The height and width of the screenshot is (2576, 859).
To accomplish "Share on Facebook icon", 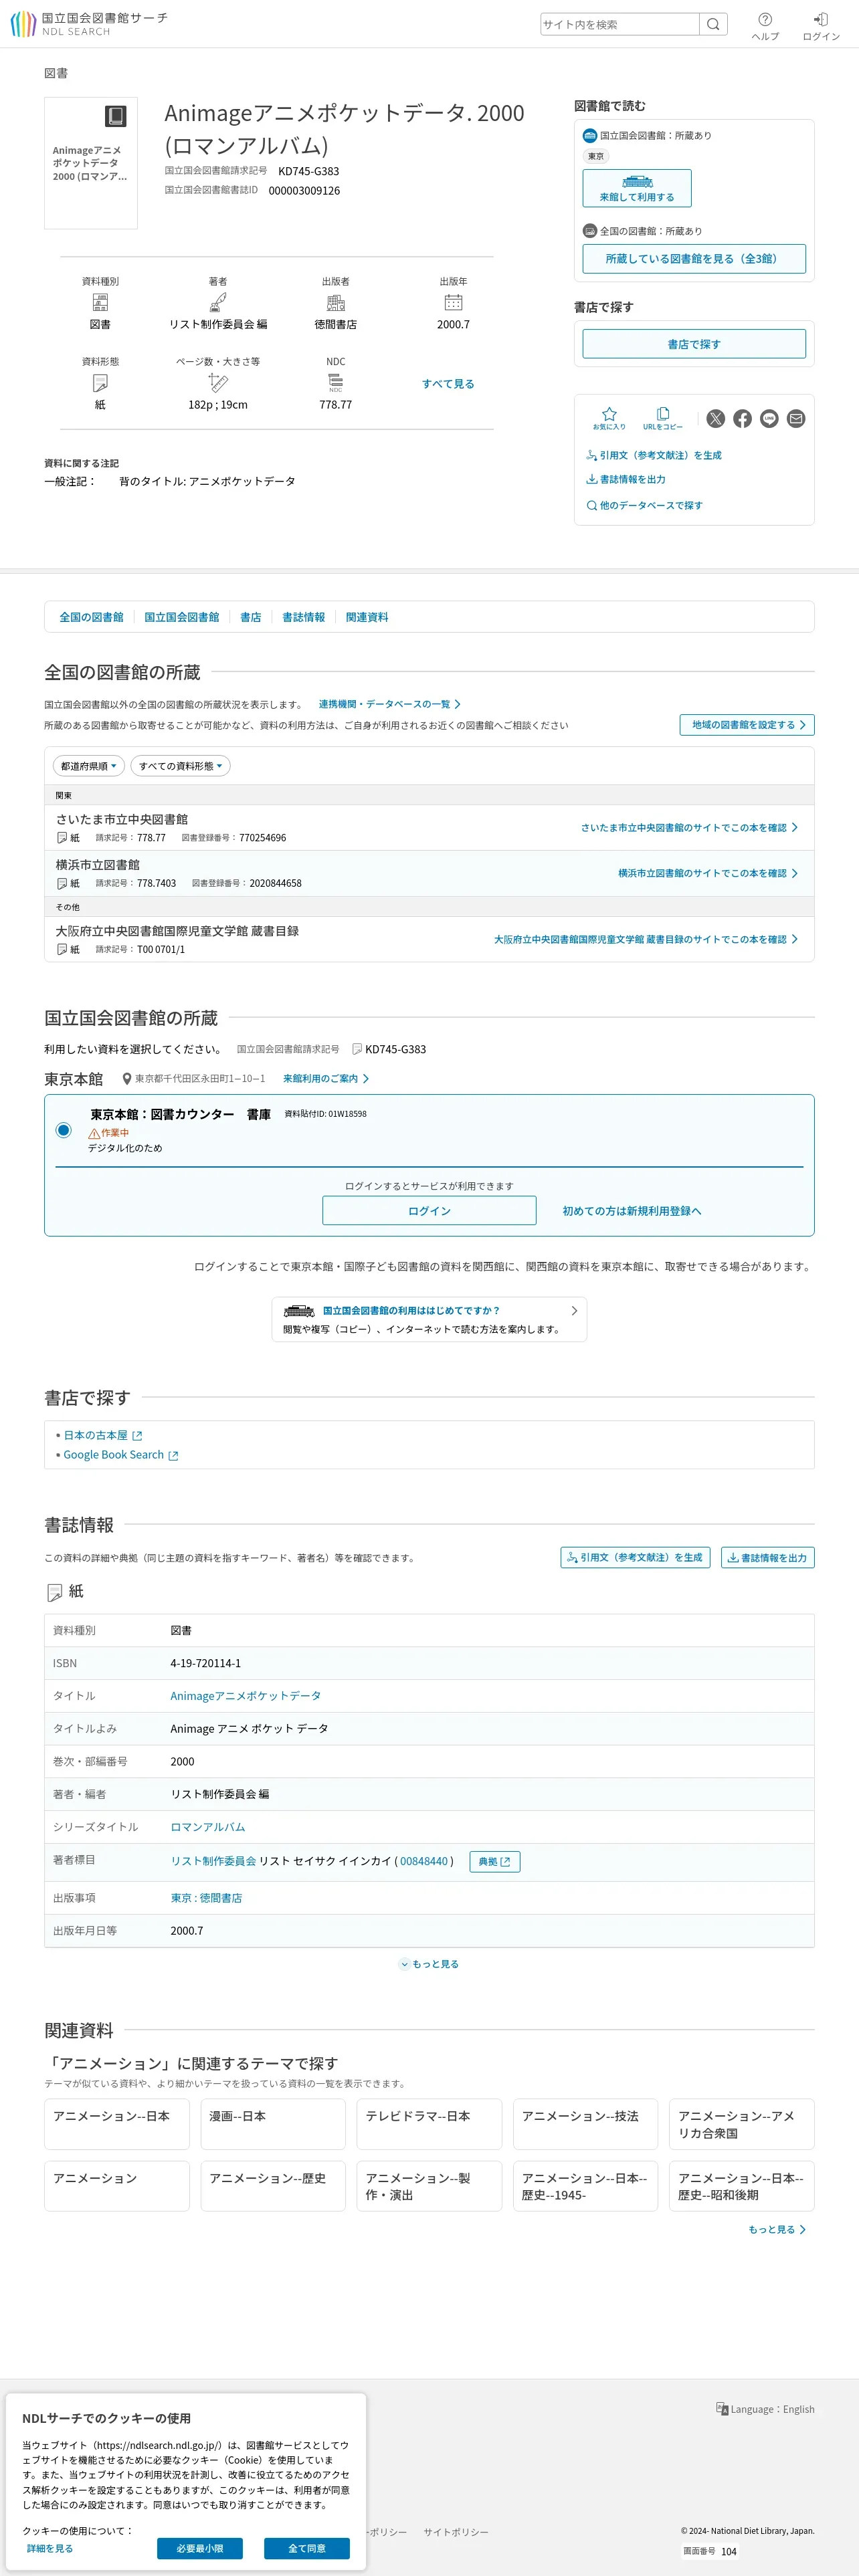I will 742,418.
